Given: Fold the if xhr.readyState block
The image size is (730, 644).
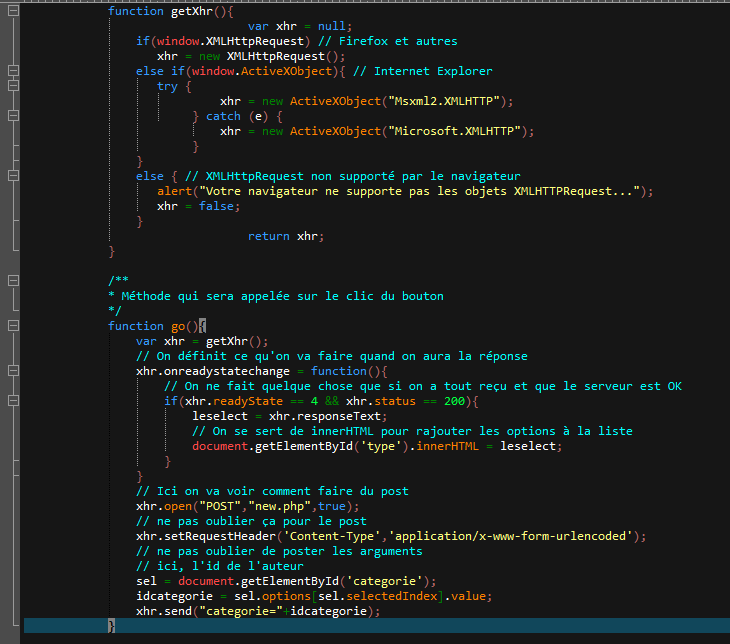Looking at the screenshot, I should point(12,401).
